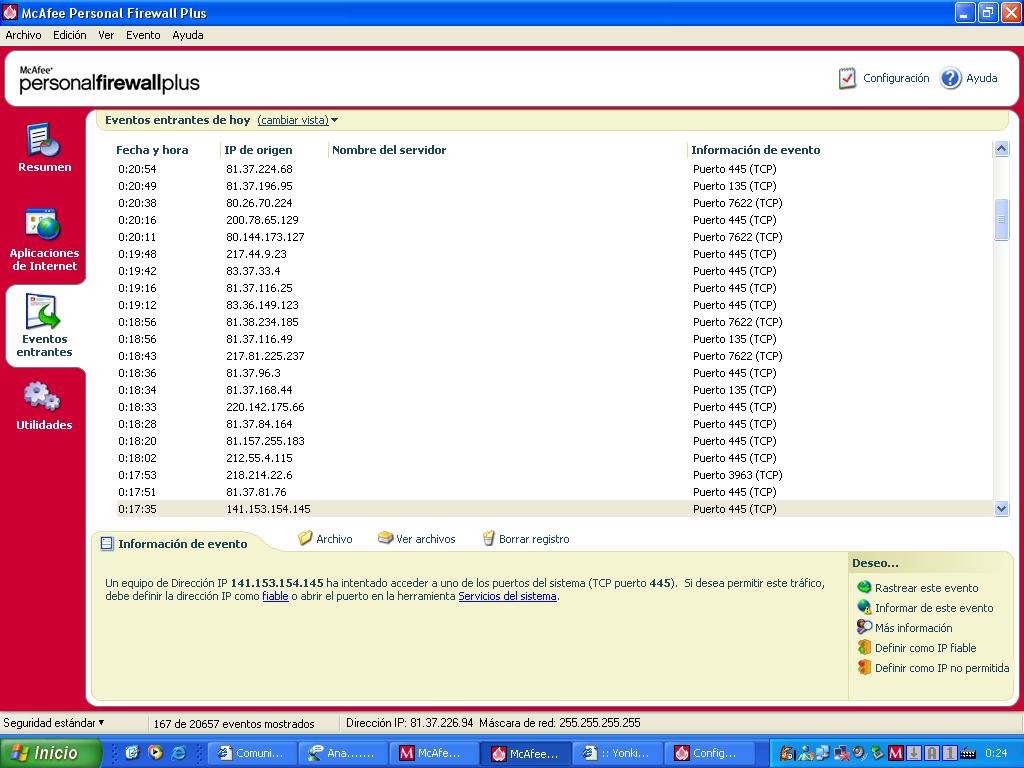Switch to the Config... taskbar window
This screenshot has width=1024, height=768.
pyautogui.click(x=709, y=754)
